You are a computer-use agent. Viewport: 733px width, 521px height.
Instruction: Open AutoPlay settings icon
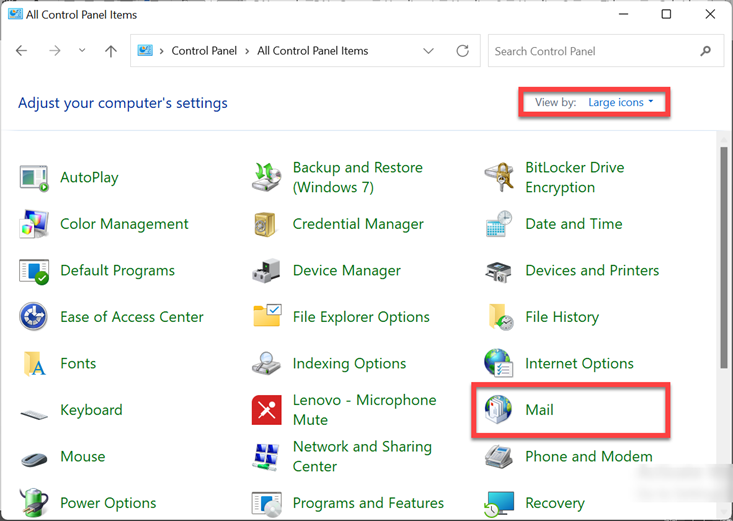tap(34, 178)
